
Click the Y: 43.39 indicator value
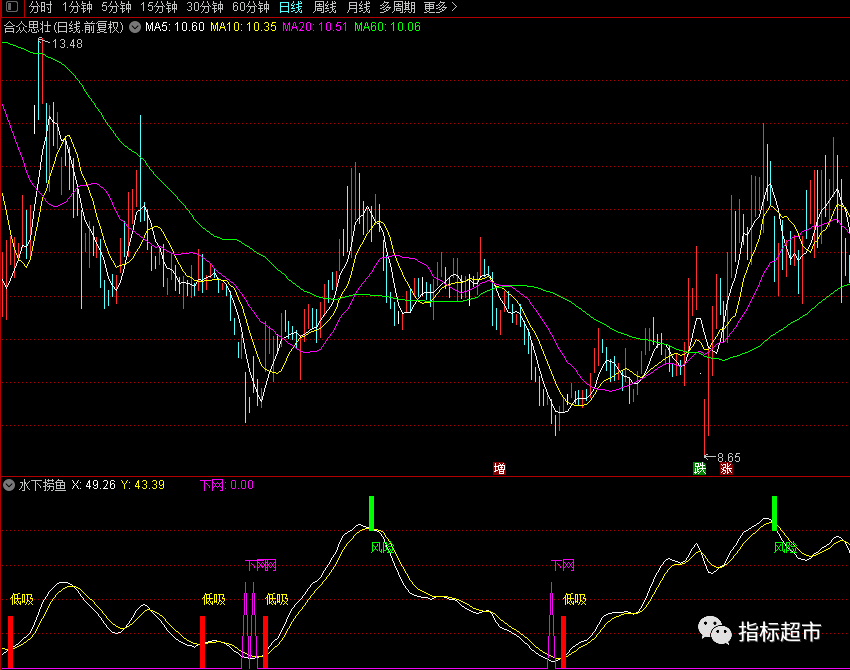(x=143, y=485)
